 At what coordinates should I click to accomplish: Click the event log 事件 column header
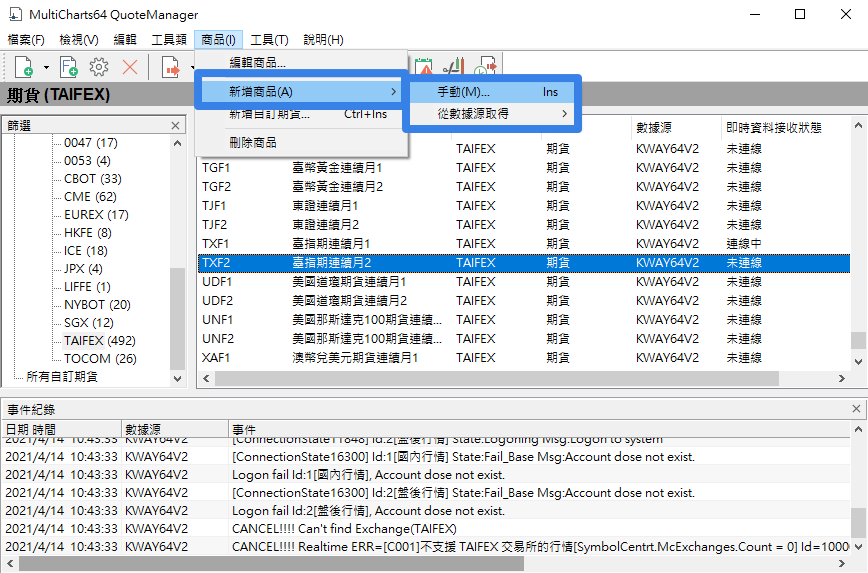point(540,430)
